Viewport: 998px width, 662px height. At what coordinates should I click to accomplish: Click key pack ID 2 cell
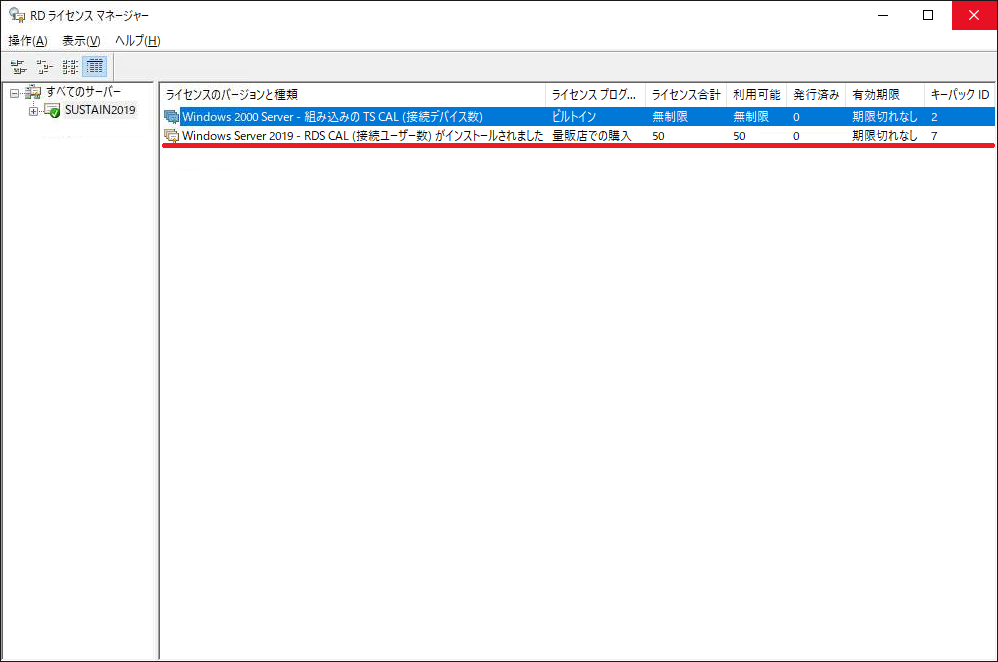coord(934,117)
